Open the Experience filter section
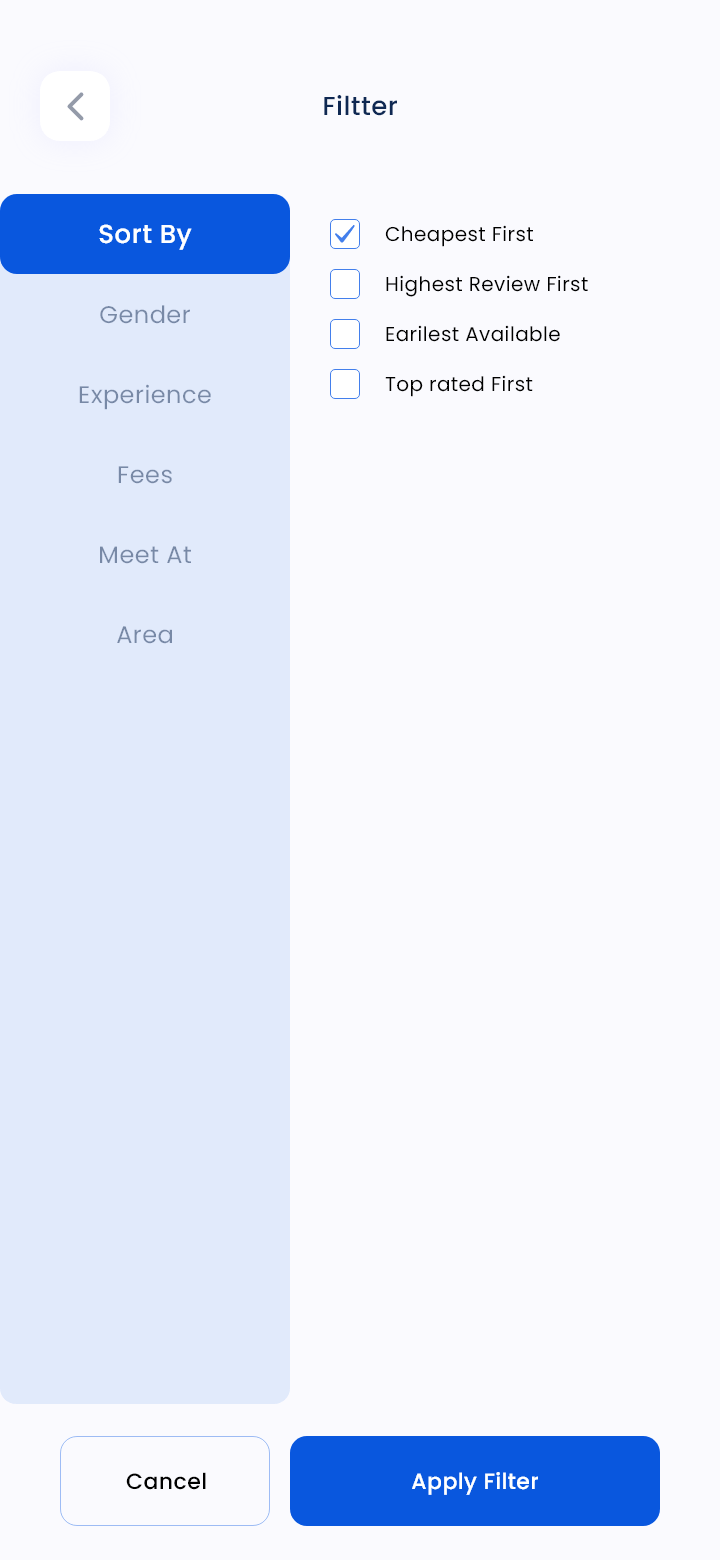 (x=145, y=394)
